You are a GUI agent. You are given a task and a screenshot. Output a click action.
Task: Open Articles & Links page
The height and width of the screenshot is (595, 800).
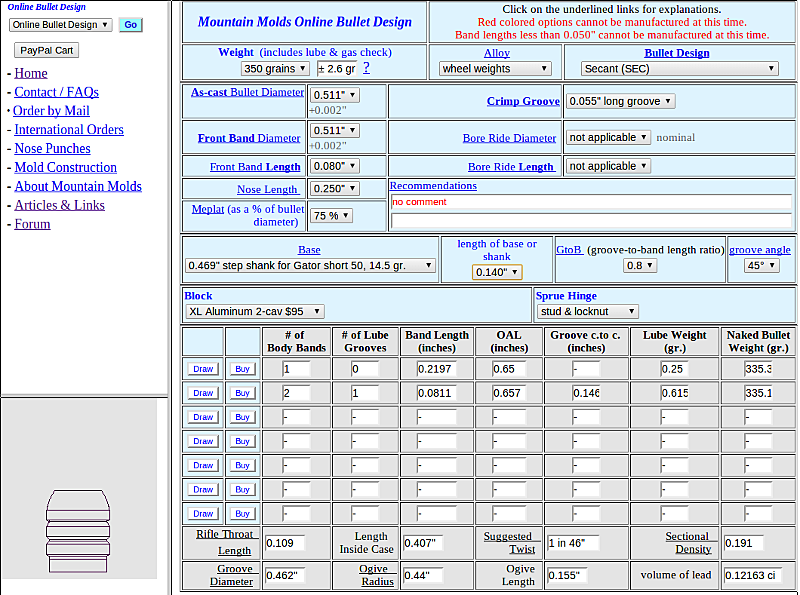[x=59, y=205]
